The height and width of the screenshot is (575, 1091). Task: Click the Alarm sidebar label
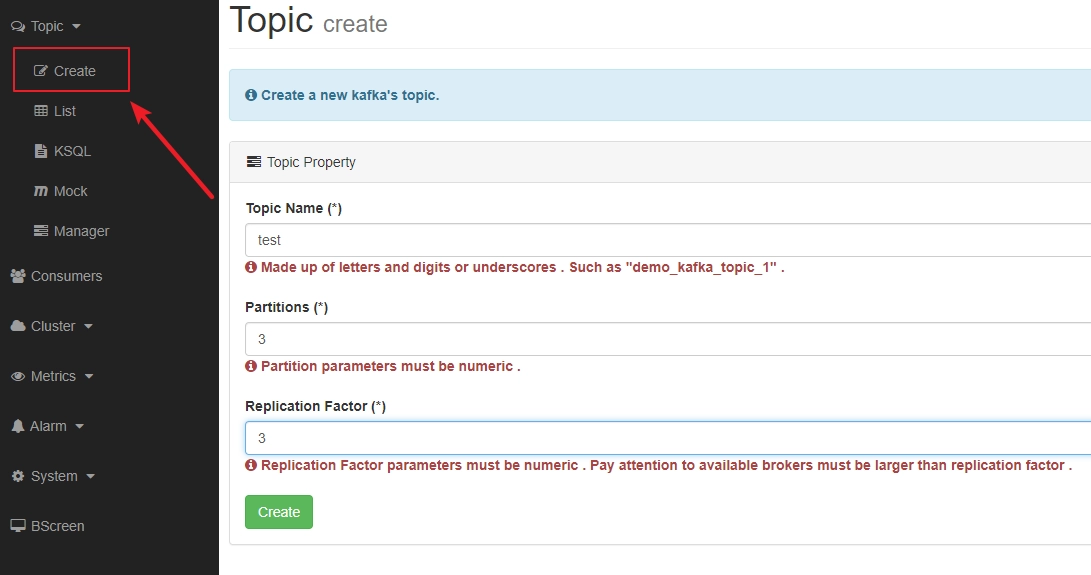pyautogui.click(x=49, y=426)
